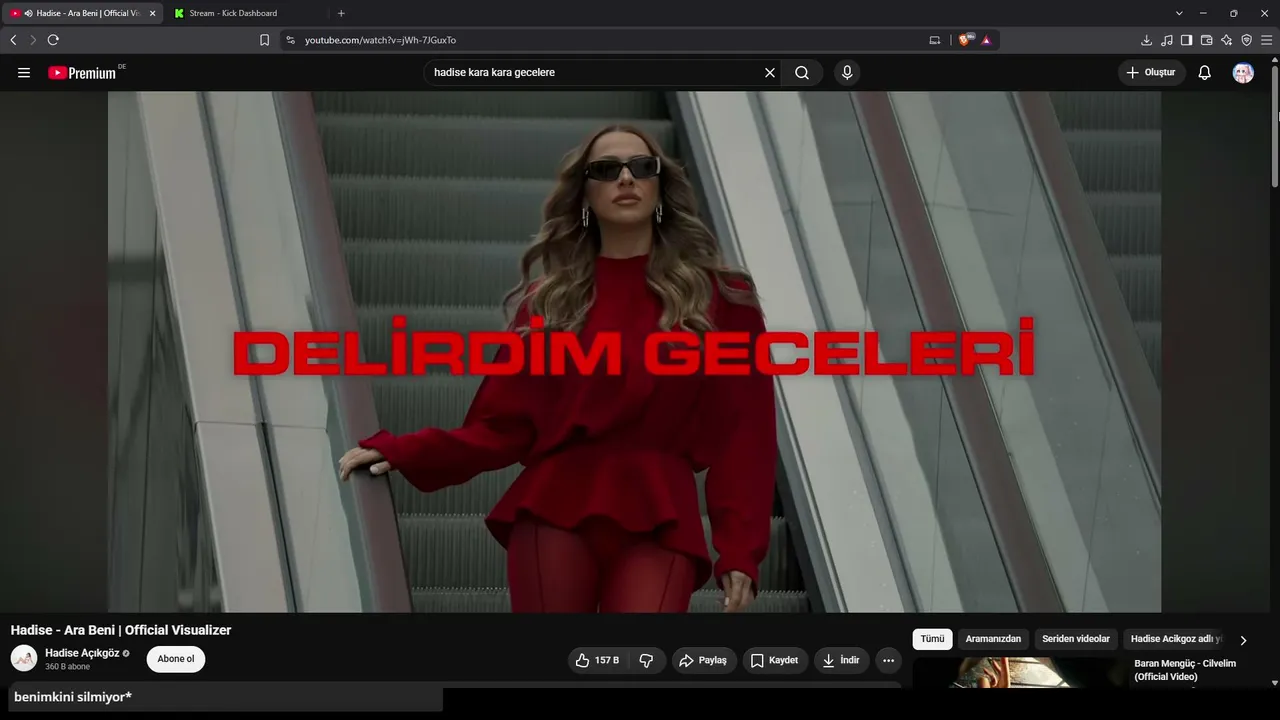
Task: Open Brave Rewards triangle icon
Action: pos(986,40)
